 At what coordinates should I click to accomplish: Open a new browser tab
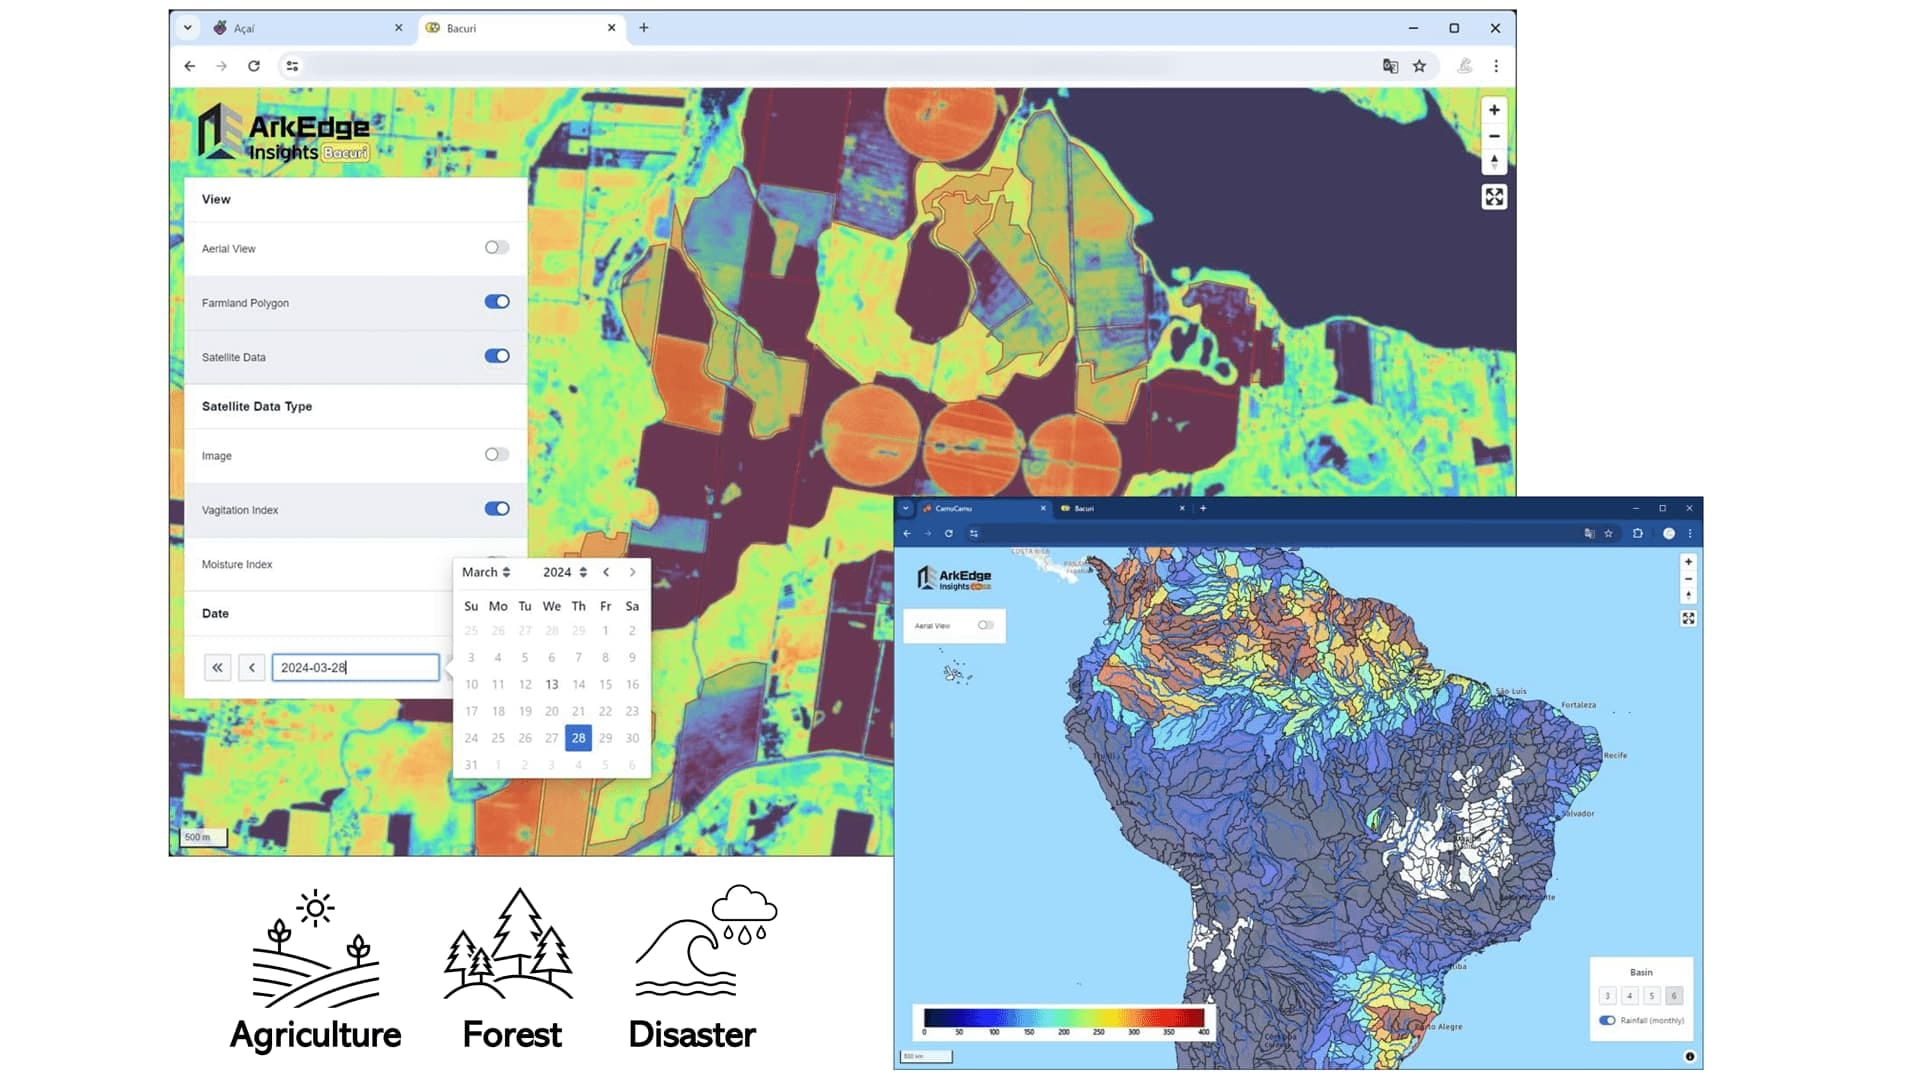tap(644, 28)
